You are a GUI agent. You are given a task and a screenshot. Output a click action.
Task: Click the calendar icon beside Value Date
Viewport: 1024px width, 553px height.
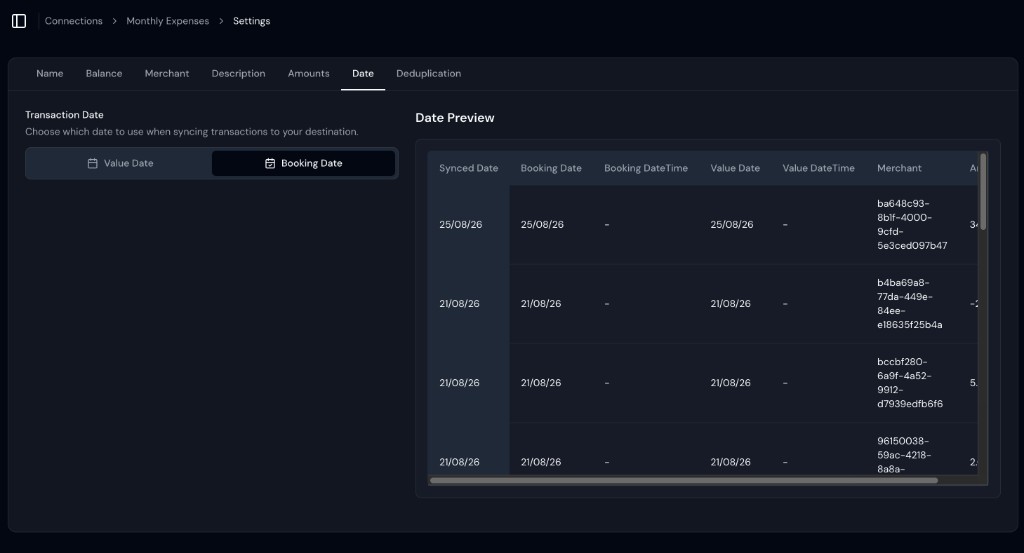tap(93, 163)
